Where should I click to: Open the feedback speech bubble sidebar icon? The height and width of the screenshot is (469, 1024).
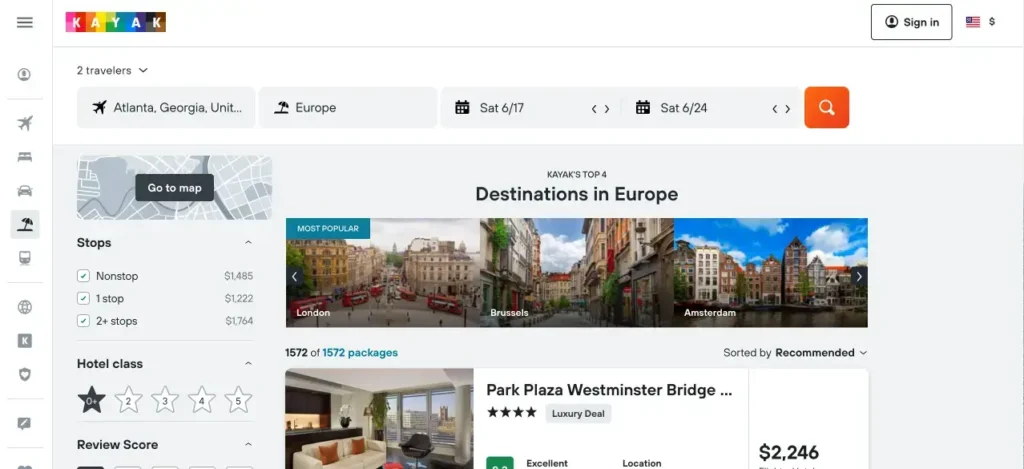(25, 423)
